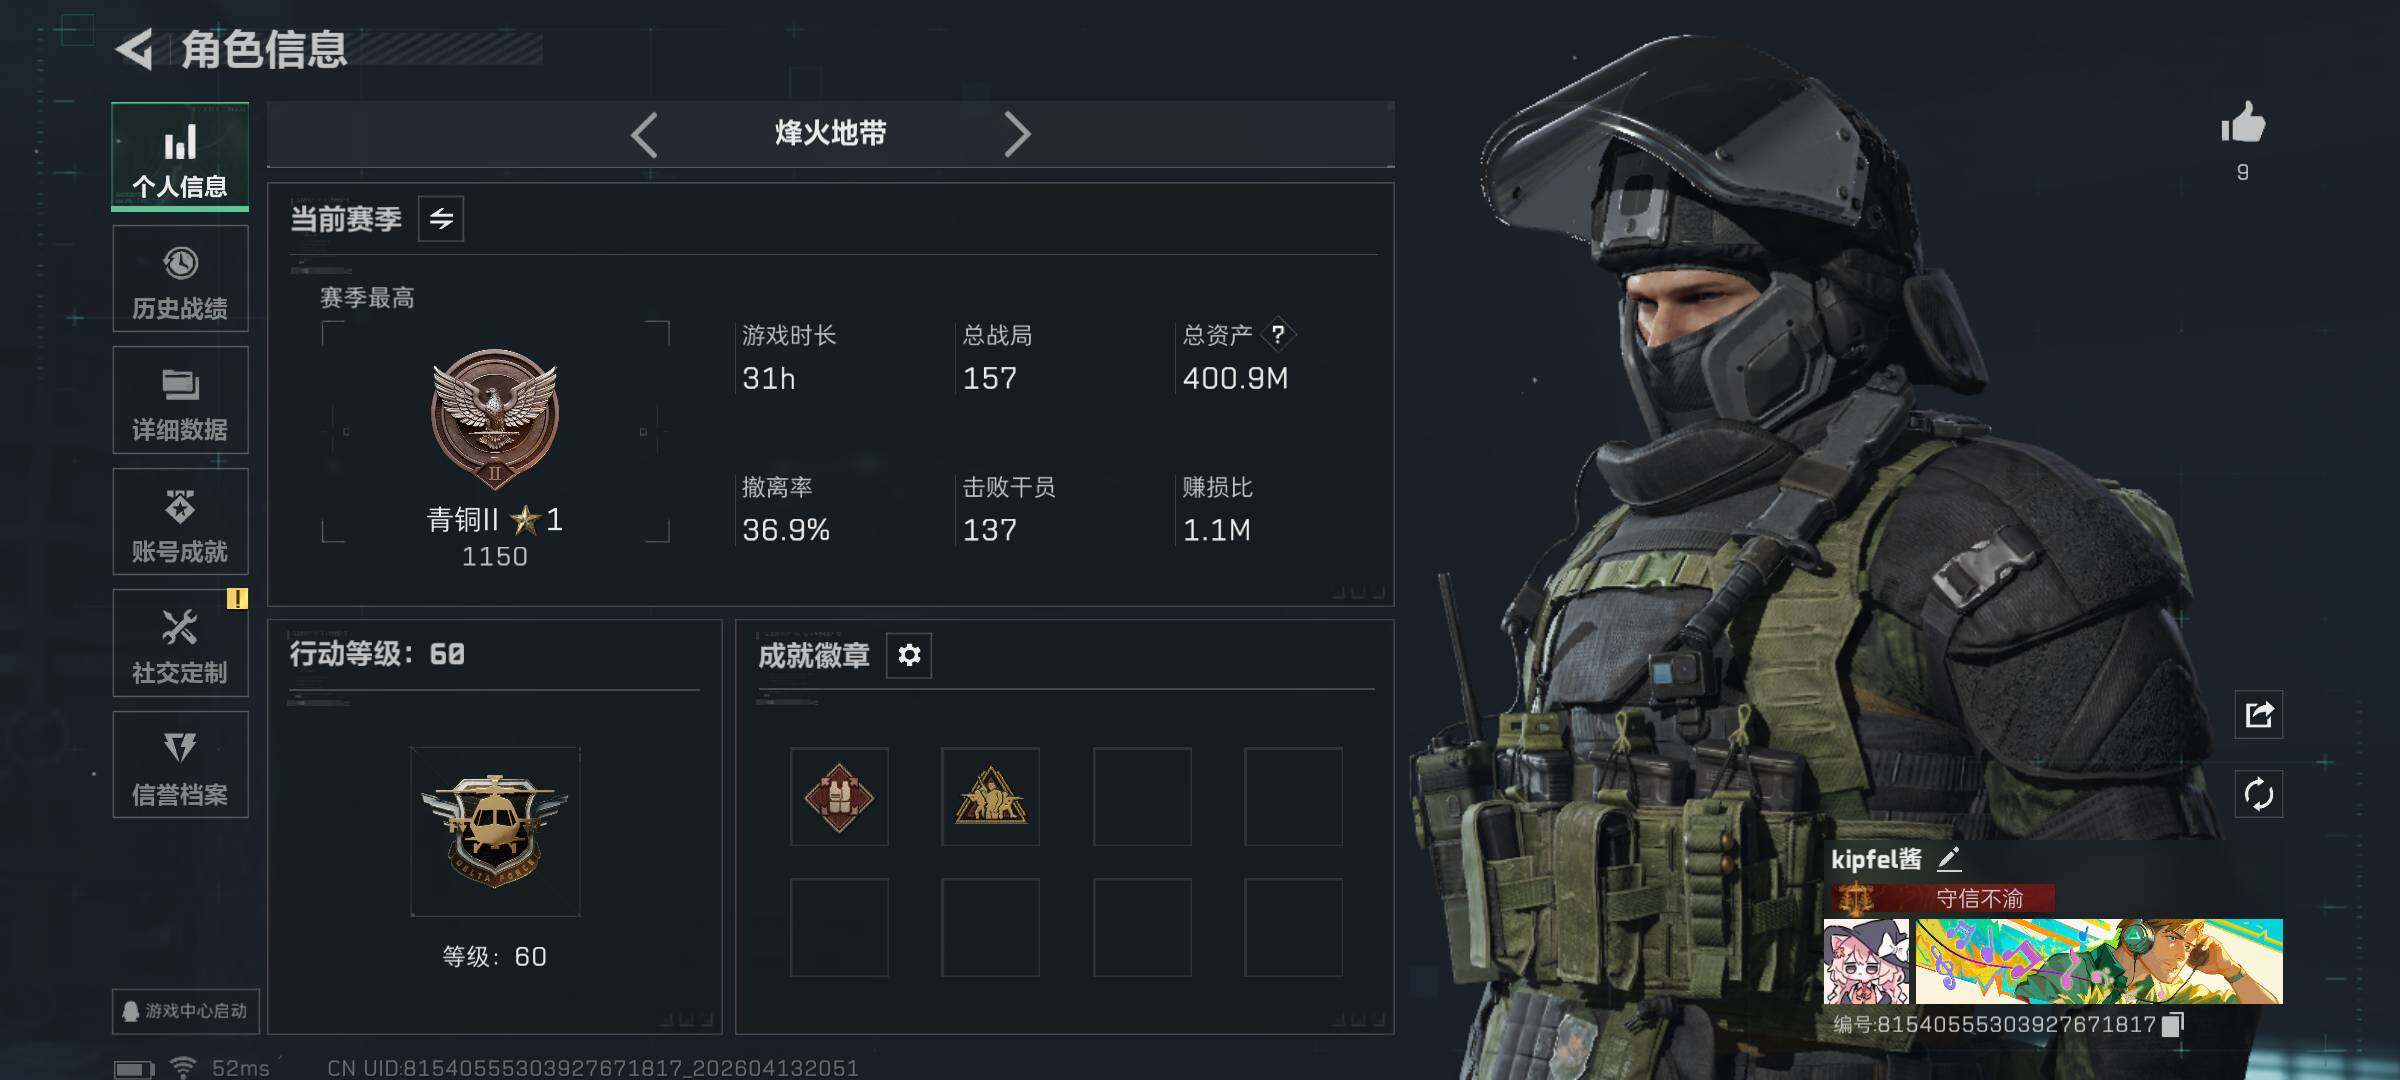
Task: Go back using the arrow beside 角色信息
Action: click(134, 49)
